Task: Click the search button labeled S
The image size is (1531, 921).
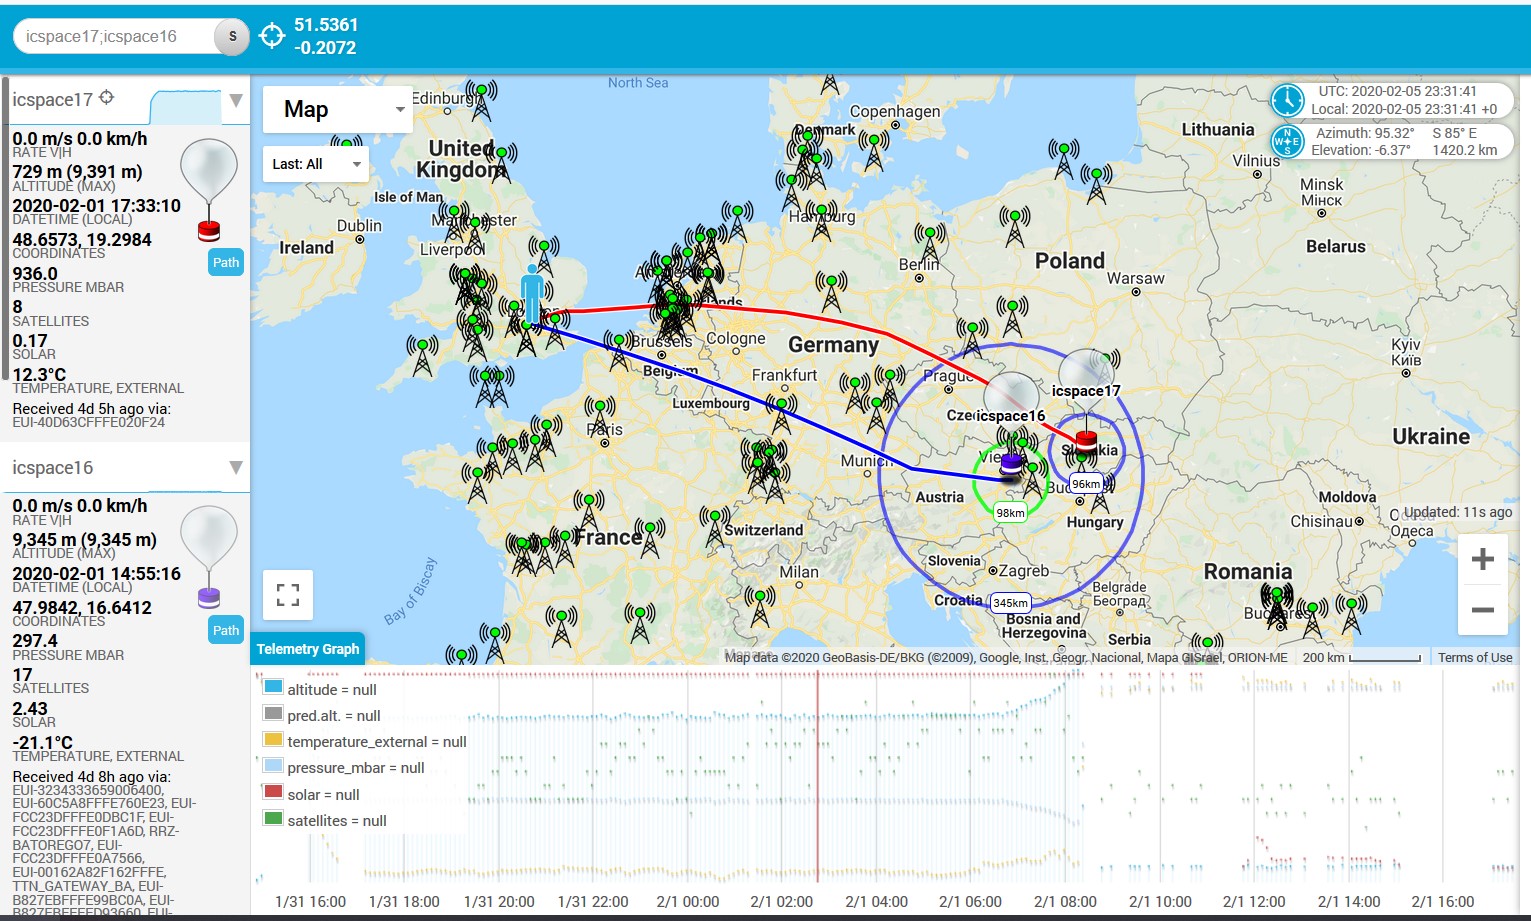Action: click(x=232, y=37)
